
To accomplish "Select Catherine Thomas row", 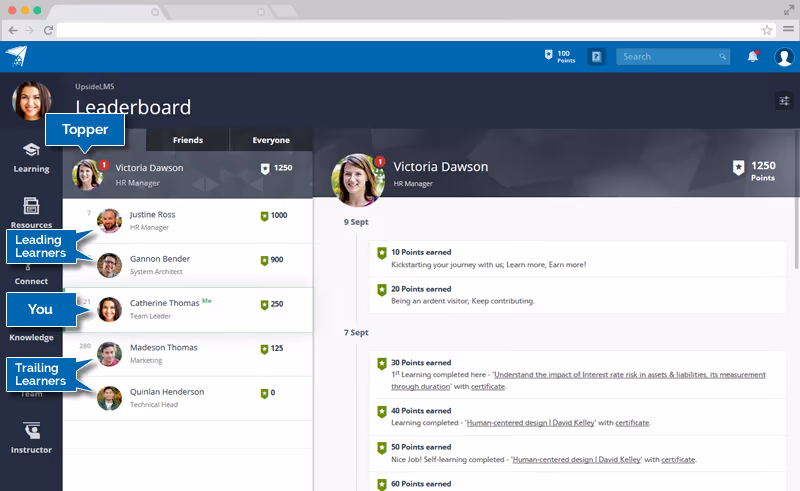I will (x=187, y=309).
